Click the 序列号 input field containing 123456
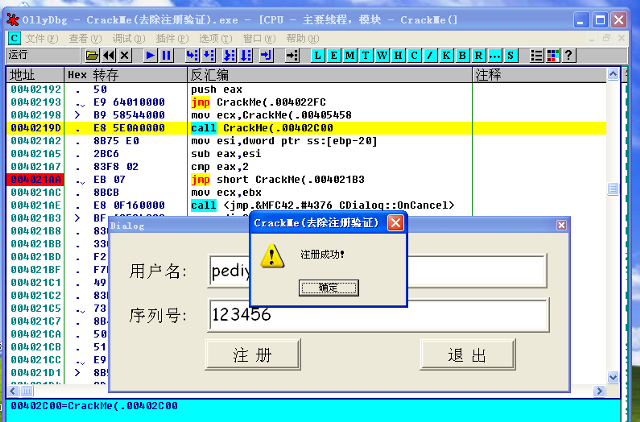This screenshot has width=640, height=422. point(378,315)
